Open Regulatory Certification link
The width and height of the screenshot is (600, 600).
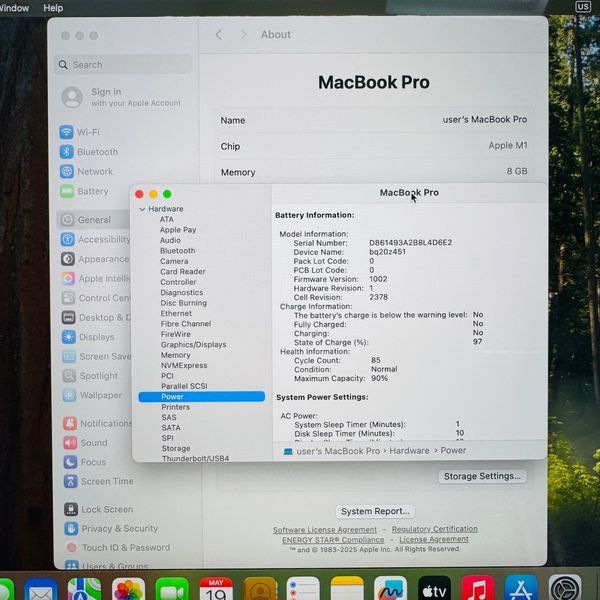tap(434, 529)
